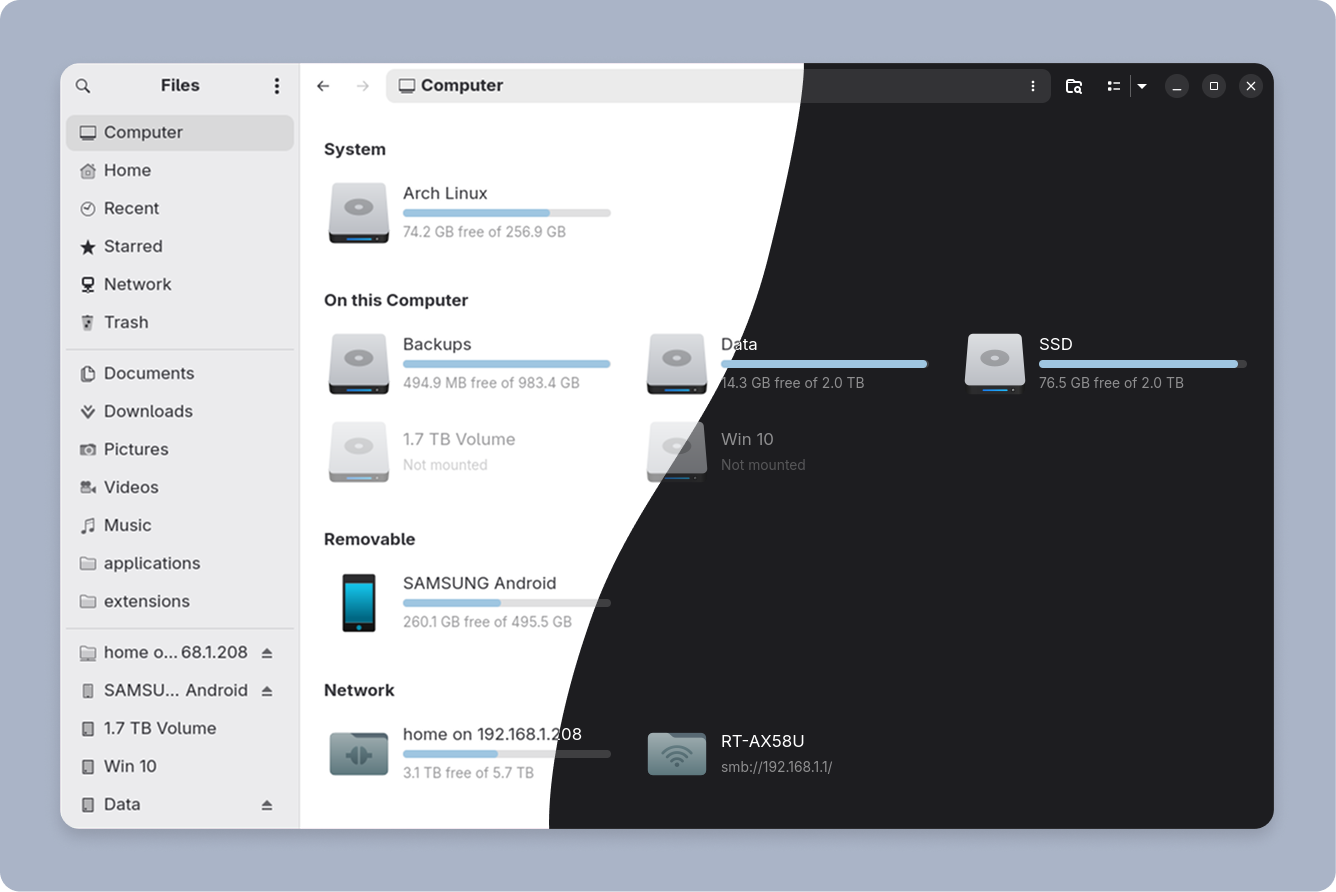Select the unmounted Win 10 drive icon
This screenshot has height=892, width=1336.
coord(677,453)
